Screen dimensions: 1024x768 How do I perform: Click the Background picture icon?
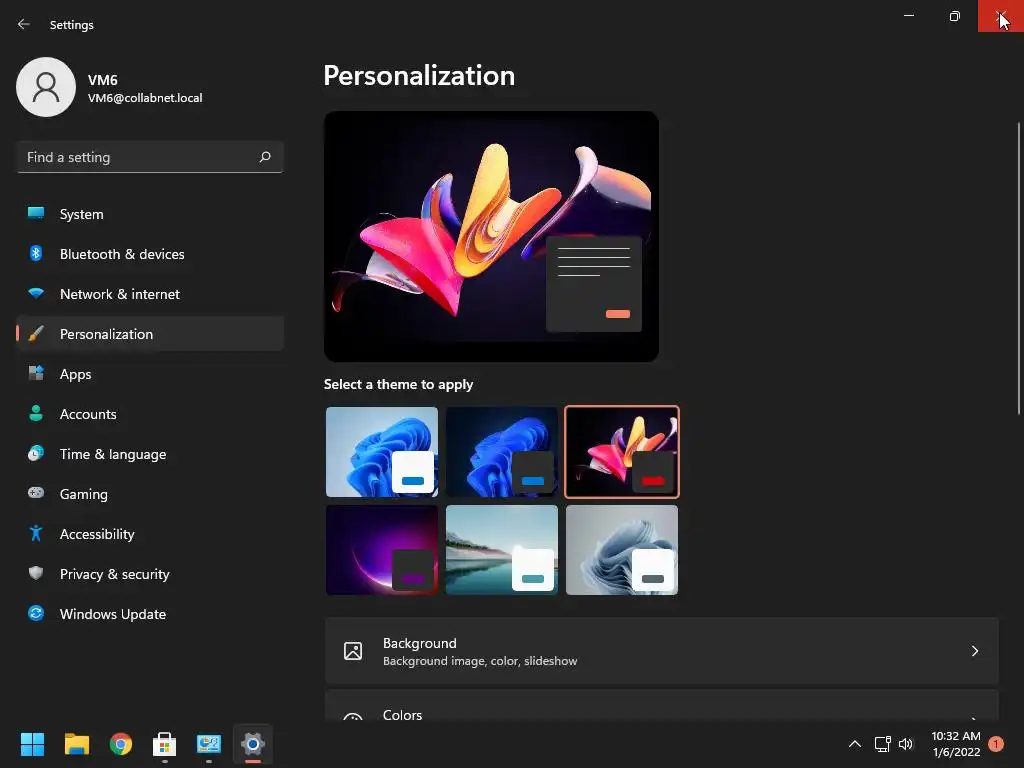pos(353,651)
